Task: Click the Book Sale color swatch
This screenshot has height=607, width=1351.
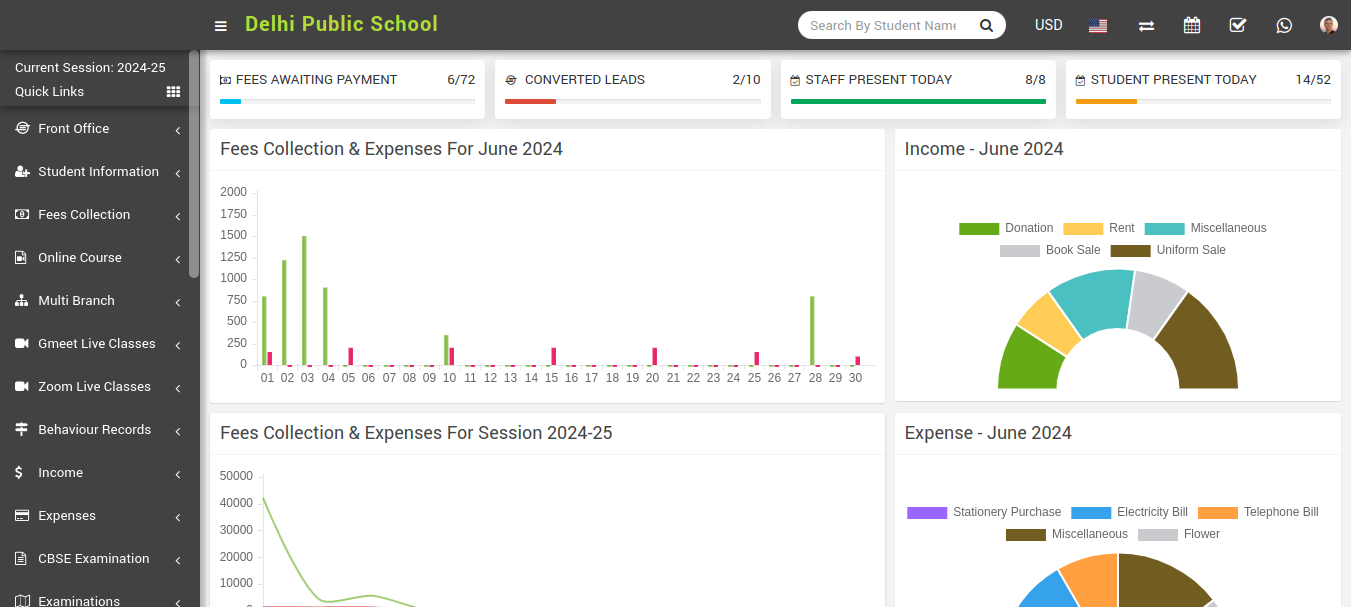Action: pyautogui.click(x=1020, y=251)
